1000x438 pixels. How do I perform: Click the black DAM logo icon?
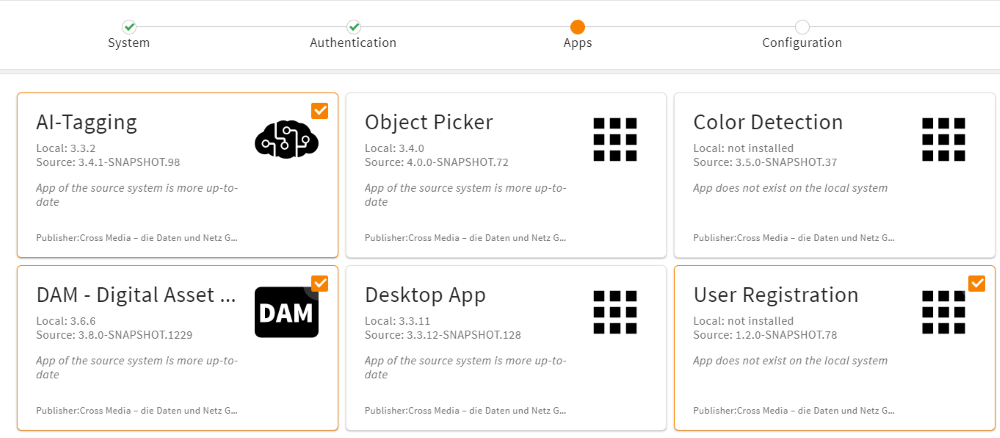[x=286, y=312]
